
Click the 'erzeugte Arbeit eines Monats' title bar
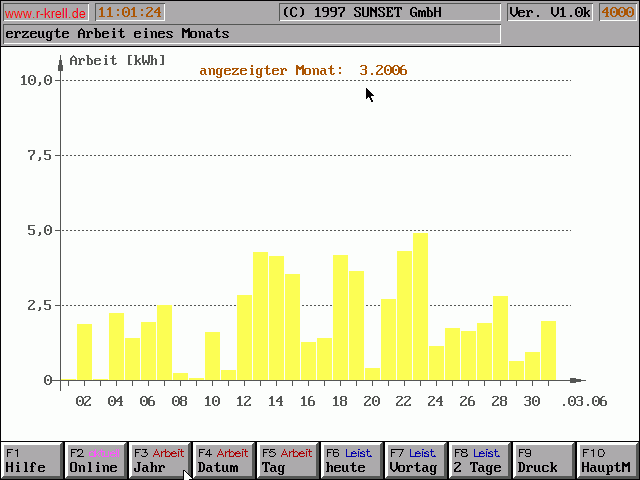(250, 34)
